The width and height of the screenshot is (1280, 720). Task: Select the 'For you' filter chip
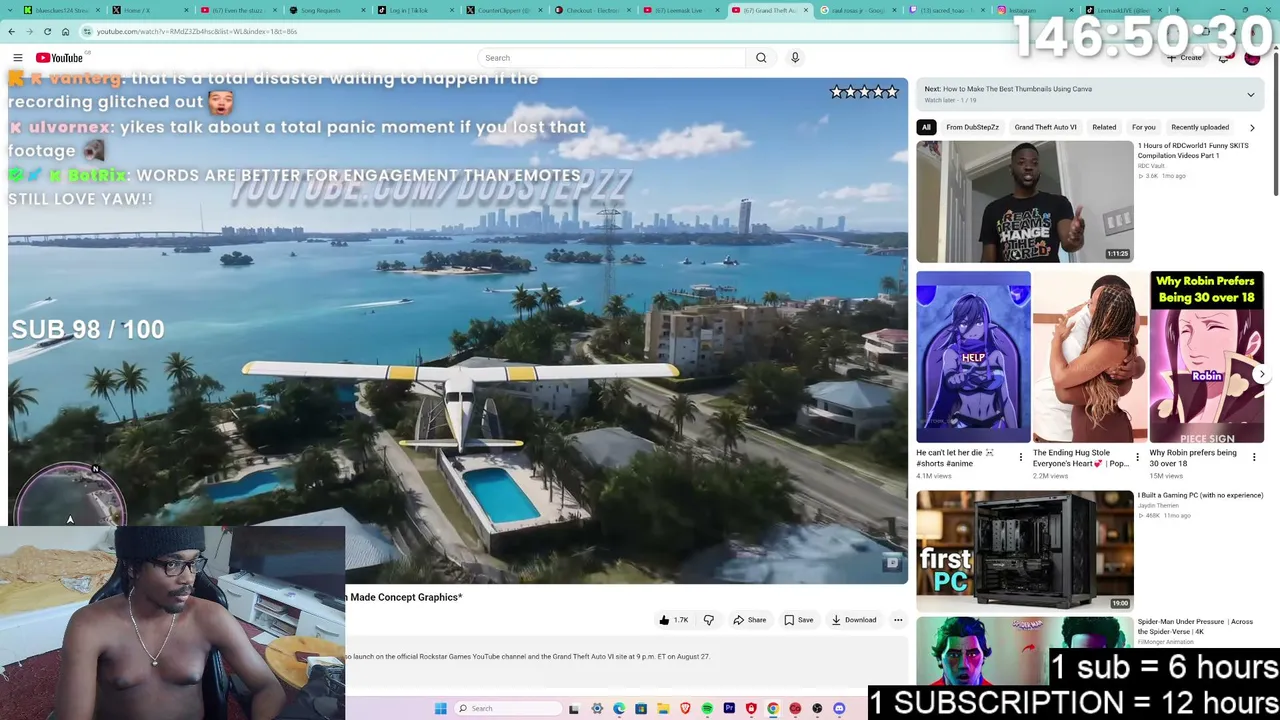pos(1143,127)
